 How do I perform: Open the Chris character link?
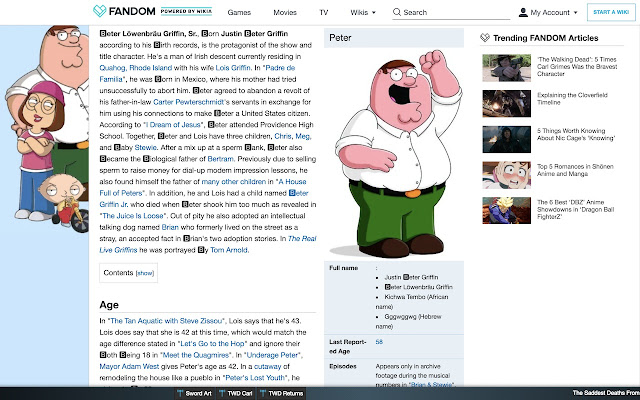[x=283, y=136]
